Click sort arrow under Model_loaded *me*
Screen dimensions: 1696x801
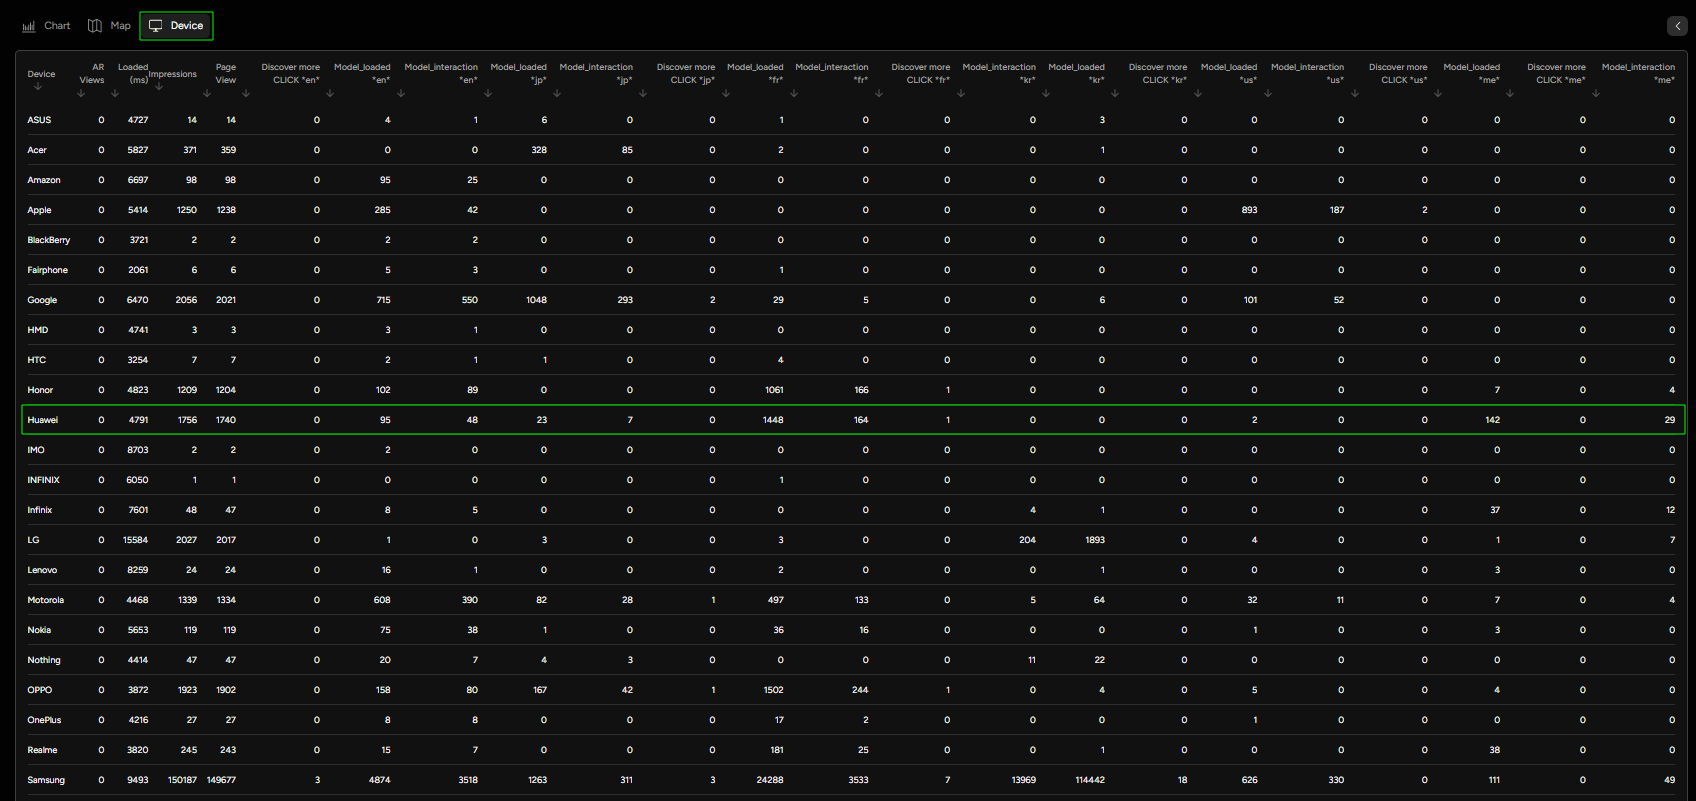click(1510, 94)
